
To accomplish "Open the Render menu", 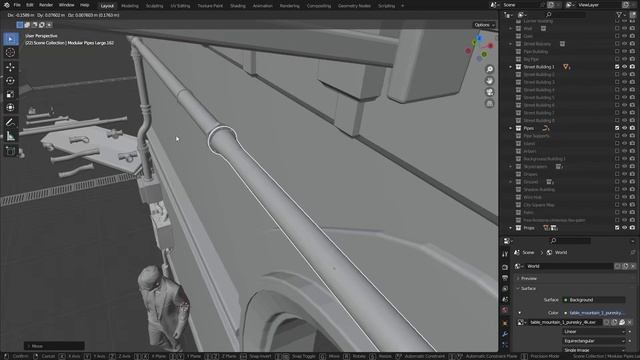I will click(x=46, y=5).
